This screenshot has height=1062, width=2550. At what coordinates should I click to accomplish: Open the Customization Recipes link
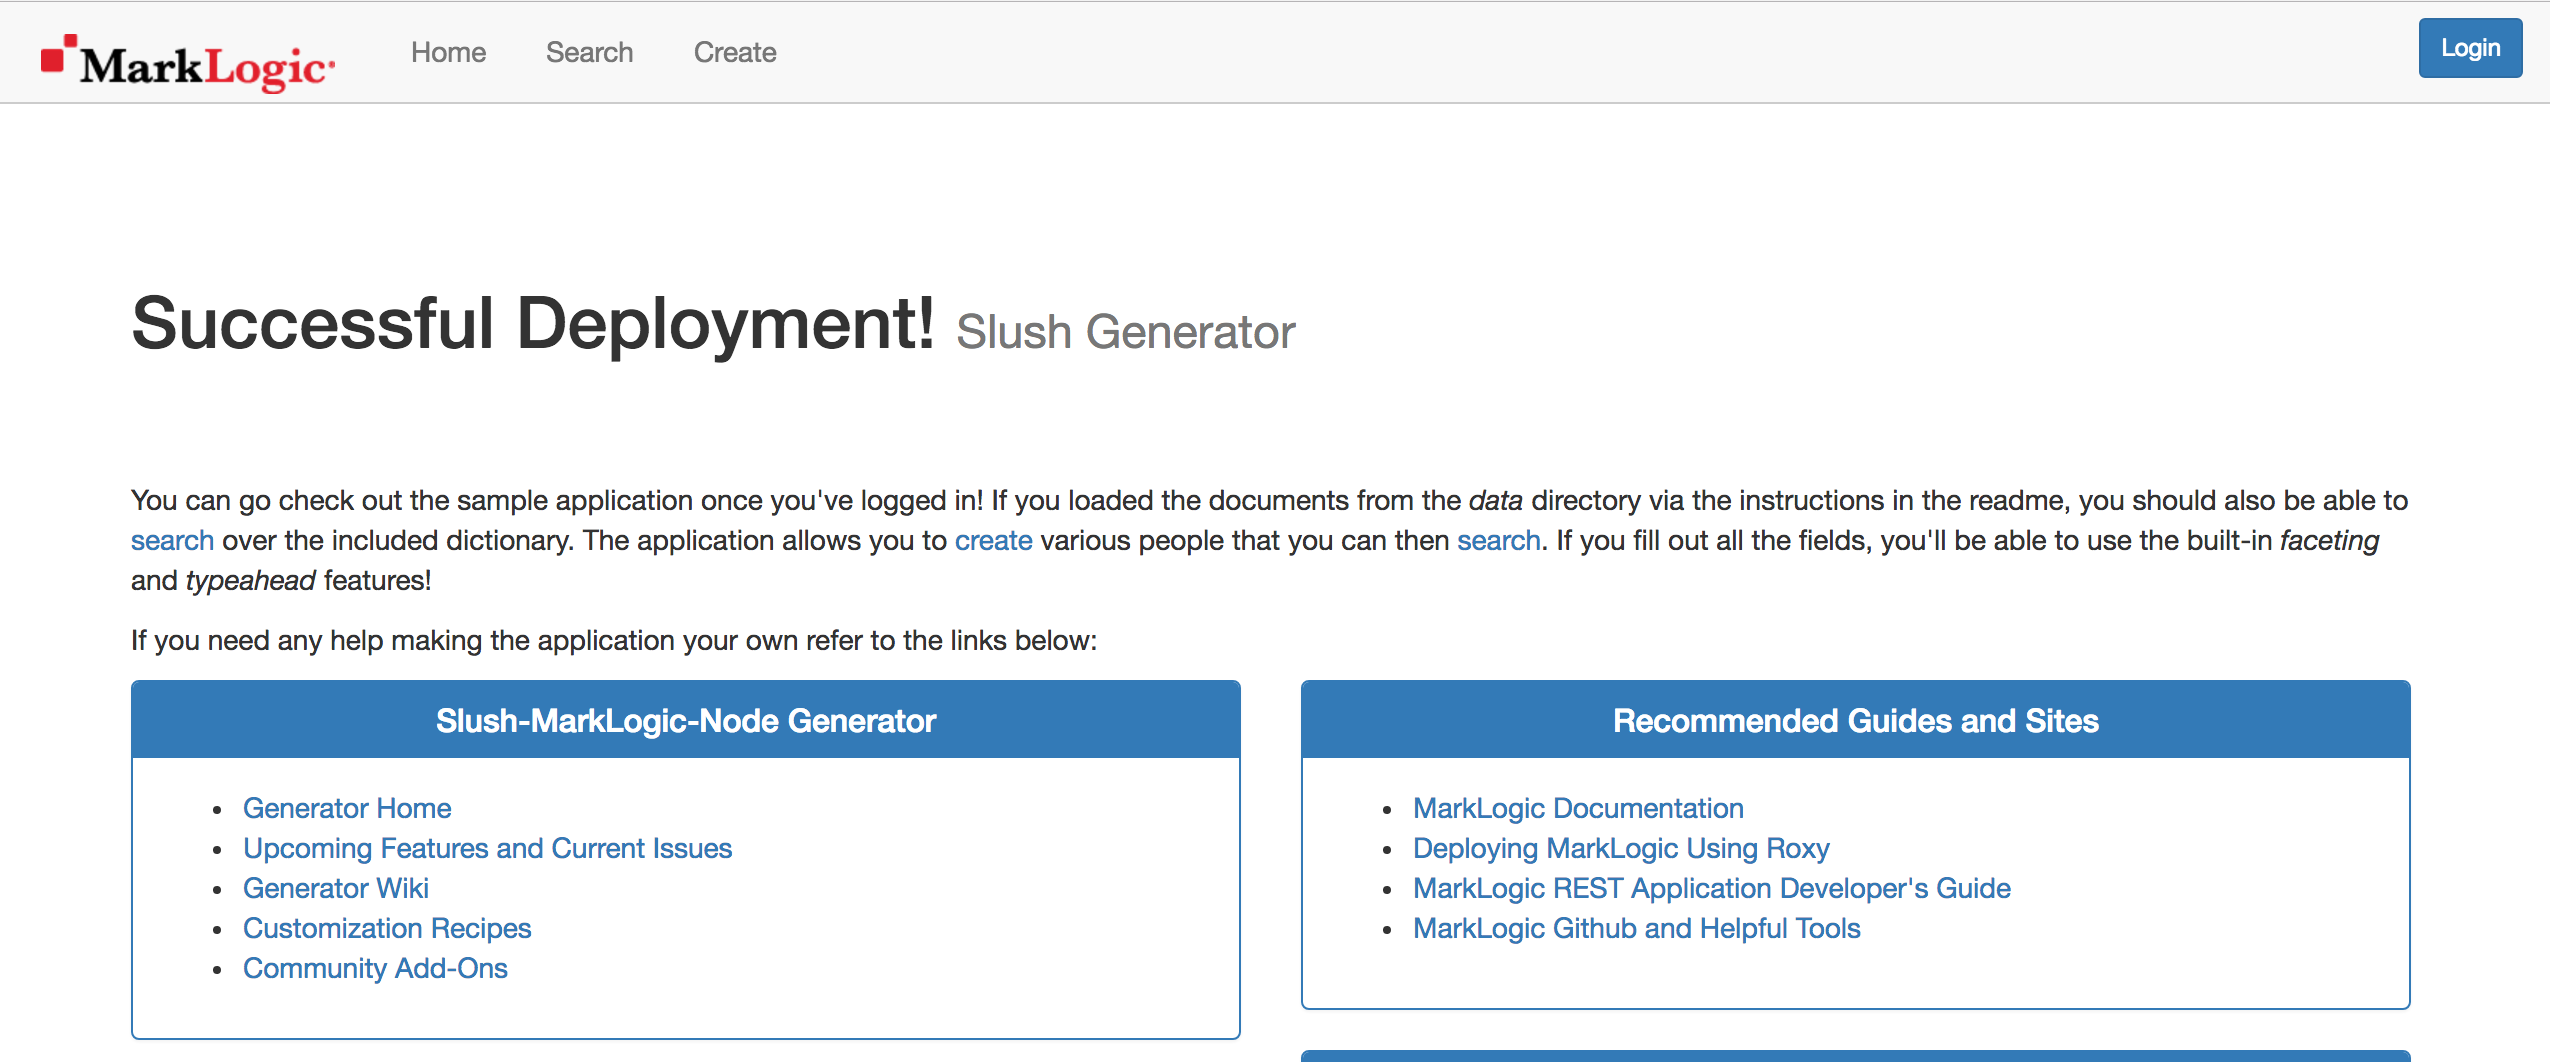coord(387,928)
